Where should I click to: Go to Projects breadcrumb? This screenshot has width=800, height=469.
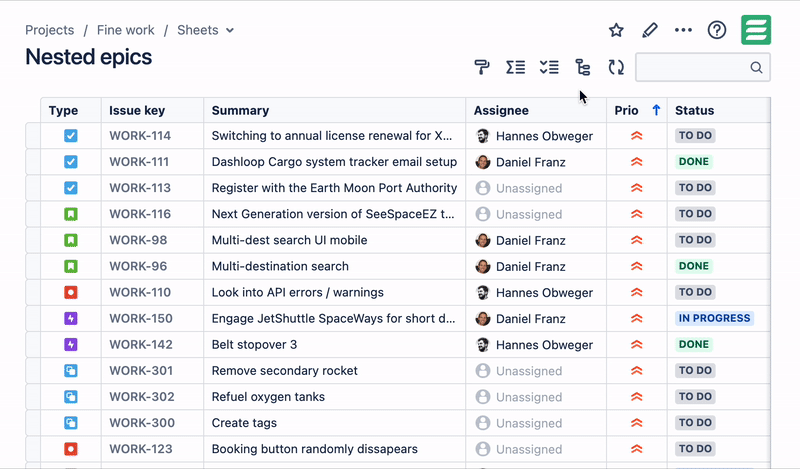pos(49,30)
